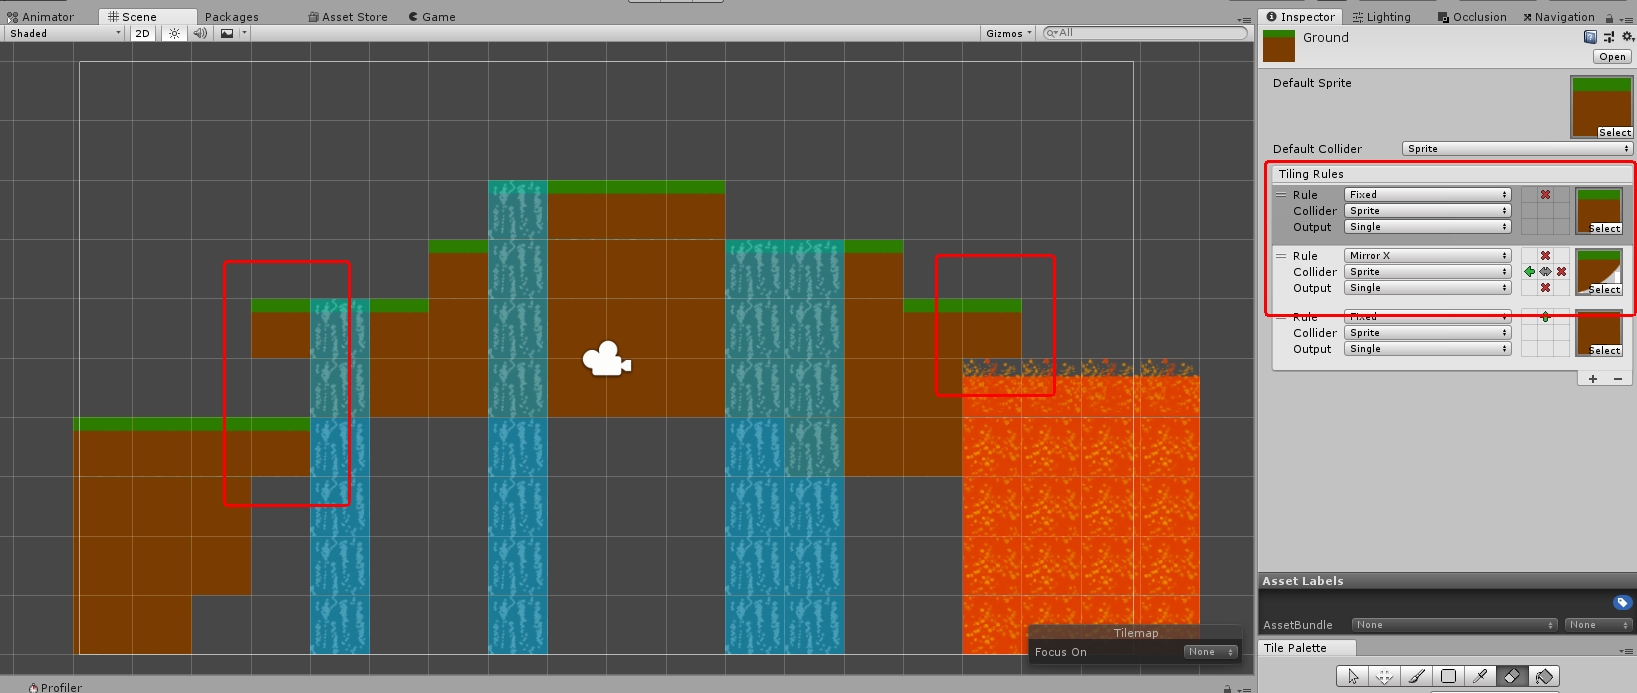
Task: Open scene view panel options menu
Action: (x=1244, y=19)
